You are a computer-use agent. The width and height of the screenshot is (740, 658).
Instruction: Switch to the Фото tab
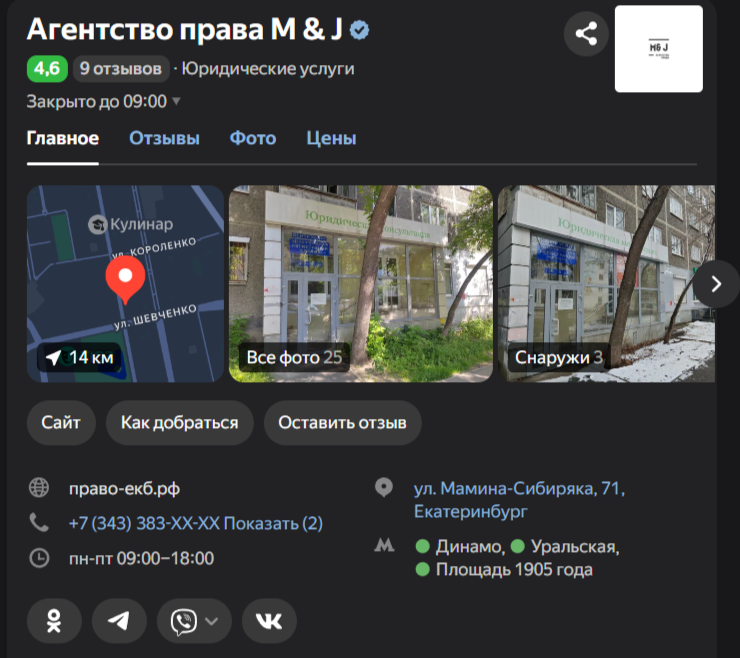(x=252, y=139)
